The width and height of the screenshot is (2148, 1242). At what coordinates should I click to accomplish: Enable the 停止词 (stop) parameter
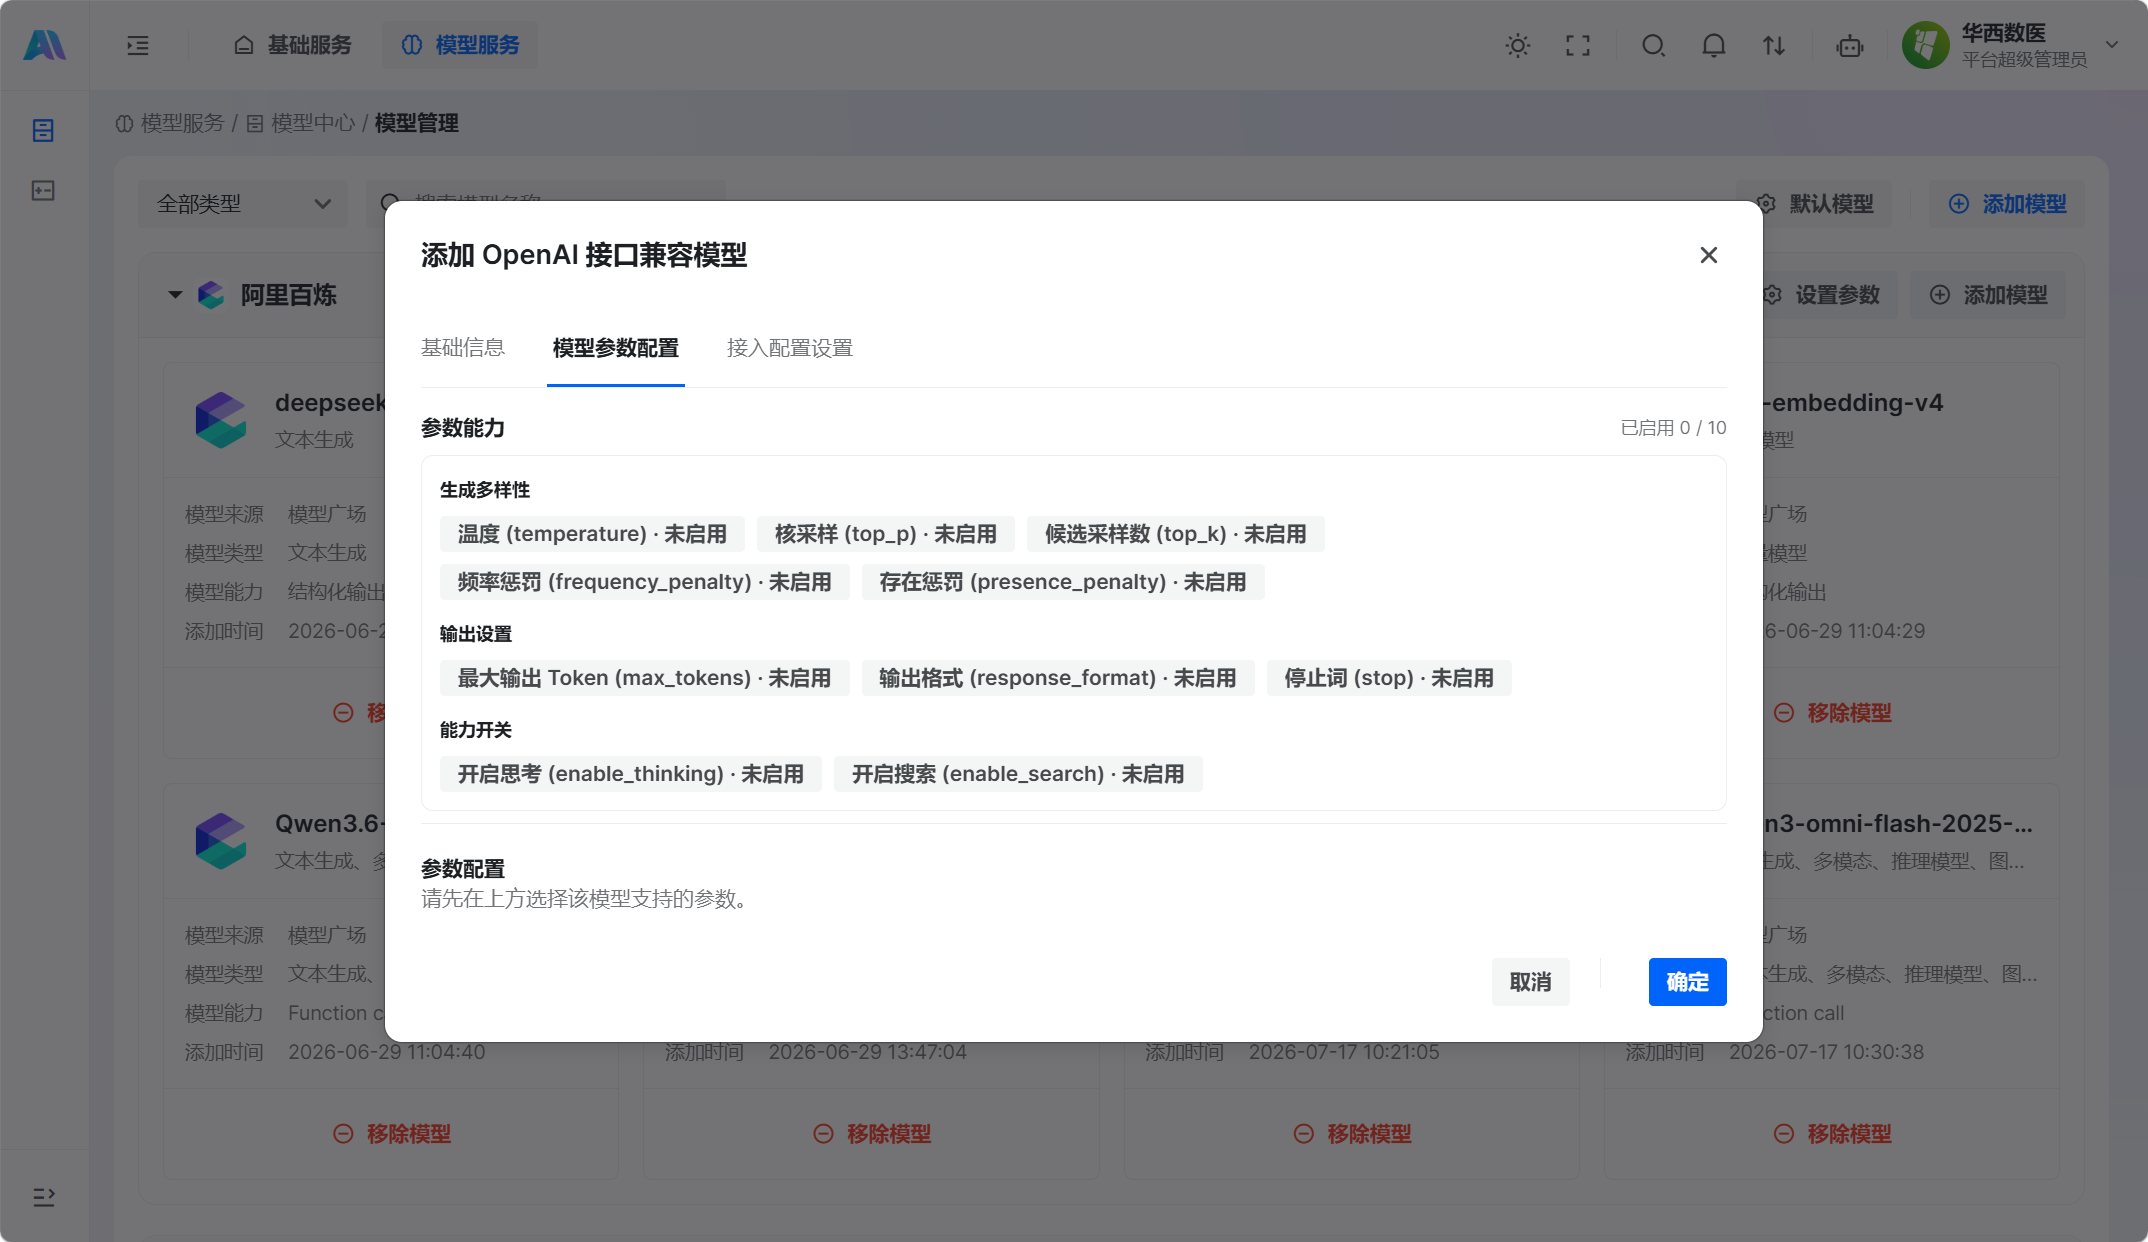(x=1389, y=678)
